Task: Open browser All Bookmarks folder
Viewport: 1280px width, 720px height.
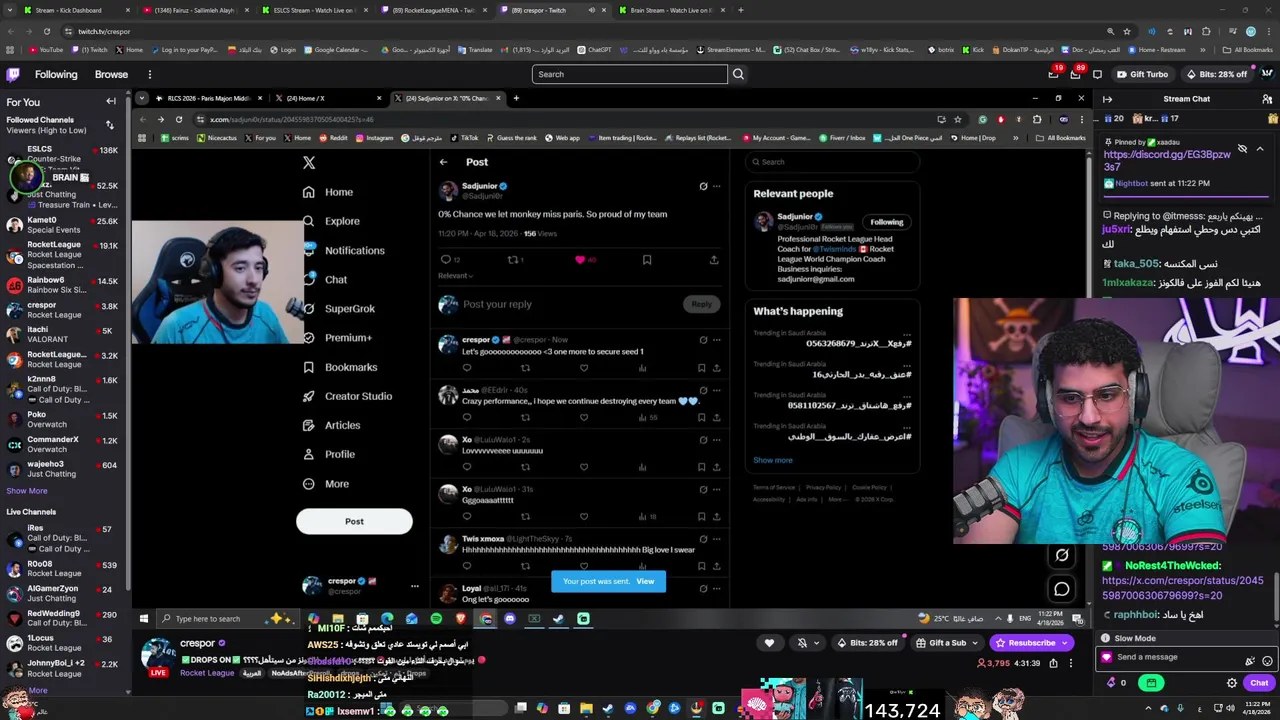Action: (x=1248, y=49)
